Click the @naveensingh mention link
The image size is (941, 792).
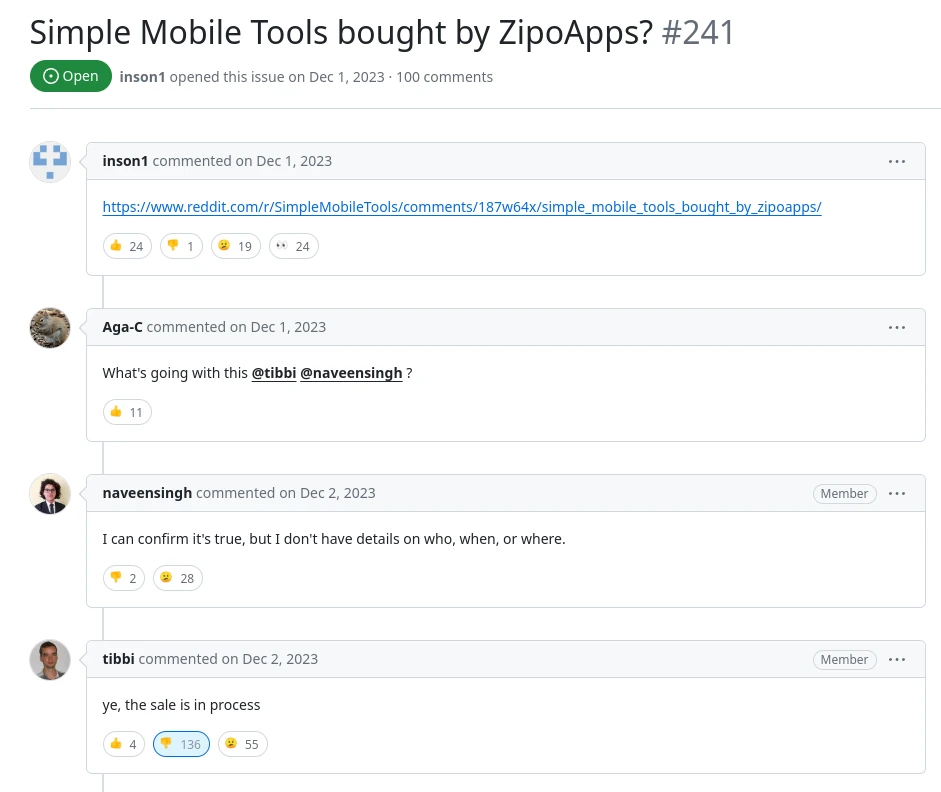[x=351, y=373]
